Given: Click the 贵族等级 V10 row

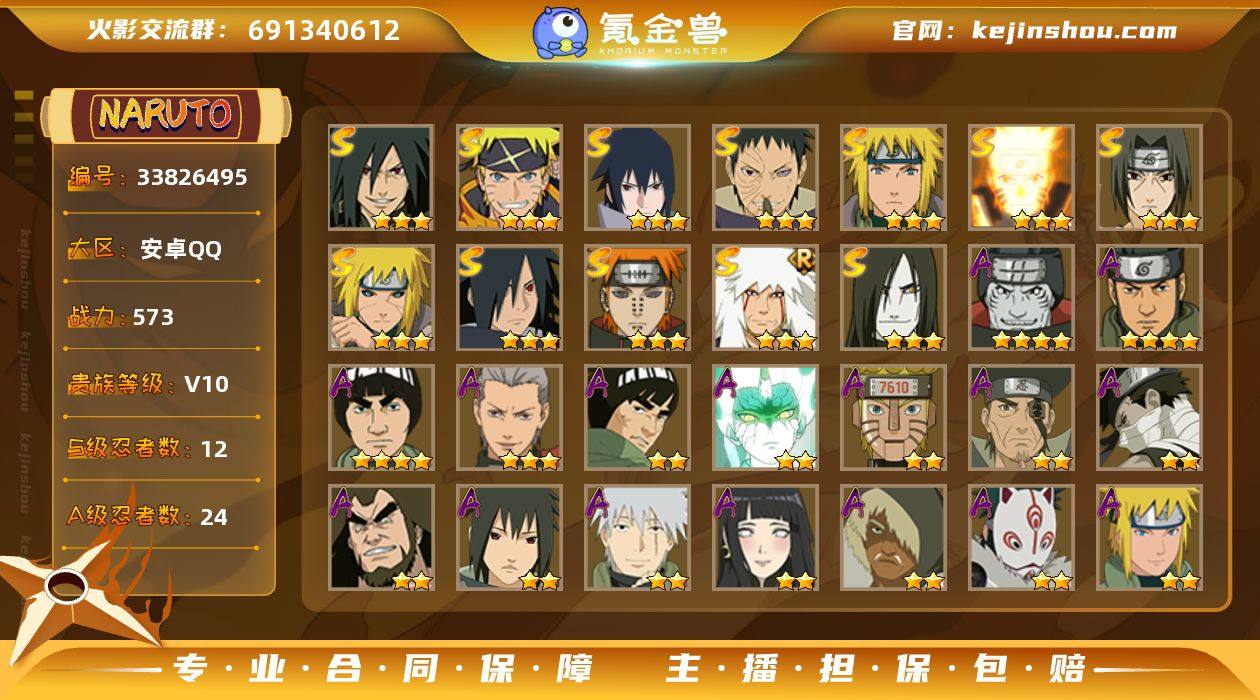Looking at the screenshot, I should [148, 384].
